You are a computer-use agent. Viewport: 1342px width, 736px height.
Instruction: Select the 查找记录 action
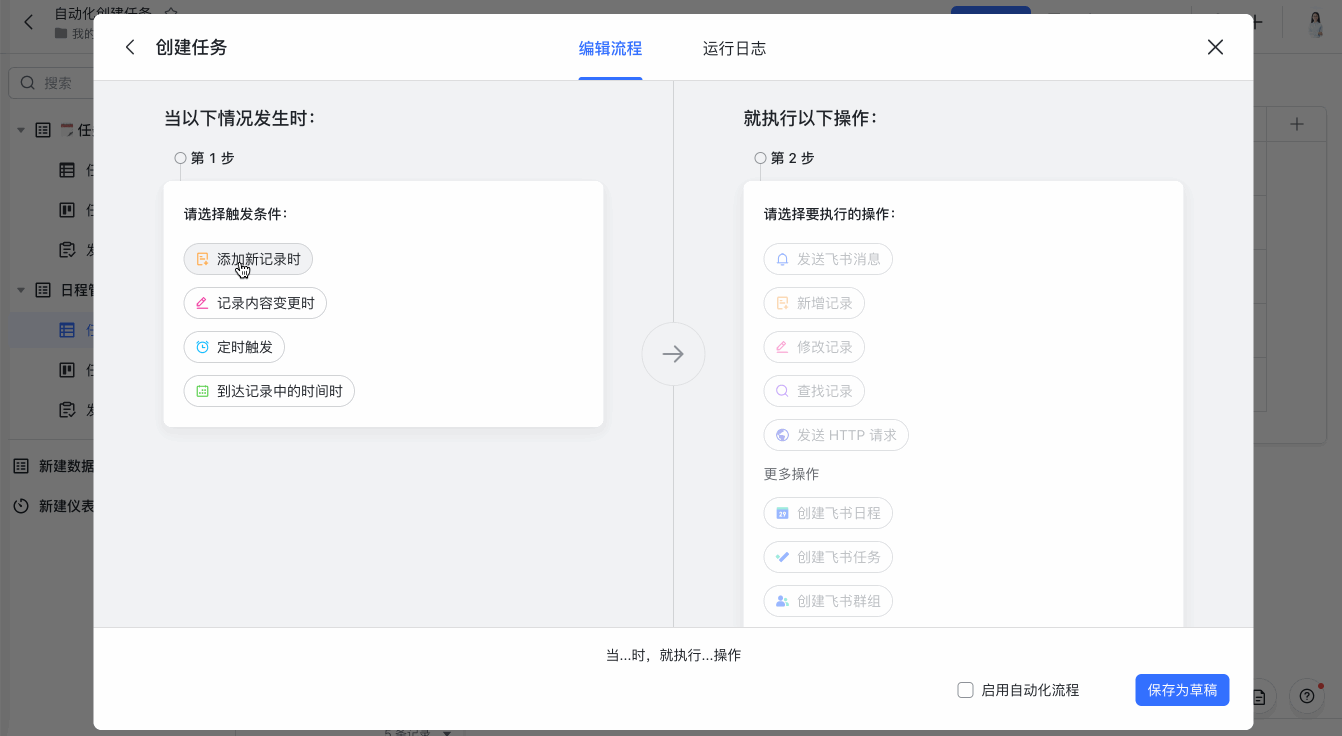814,390
